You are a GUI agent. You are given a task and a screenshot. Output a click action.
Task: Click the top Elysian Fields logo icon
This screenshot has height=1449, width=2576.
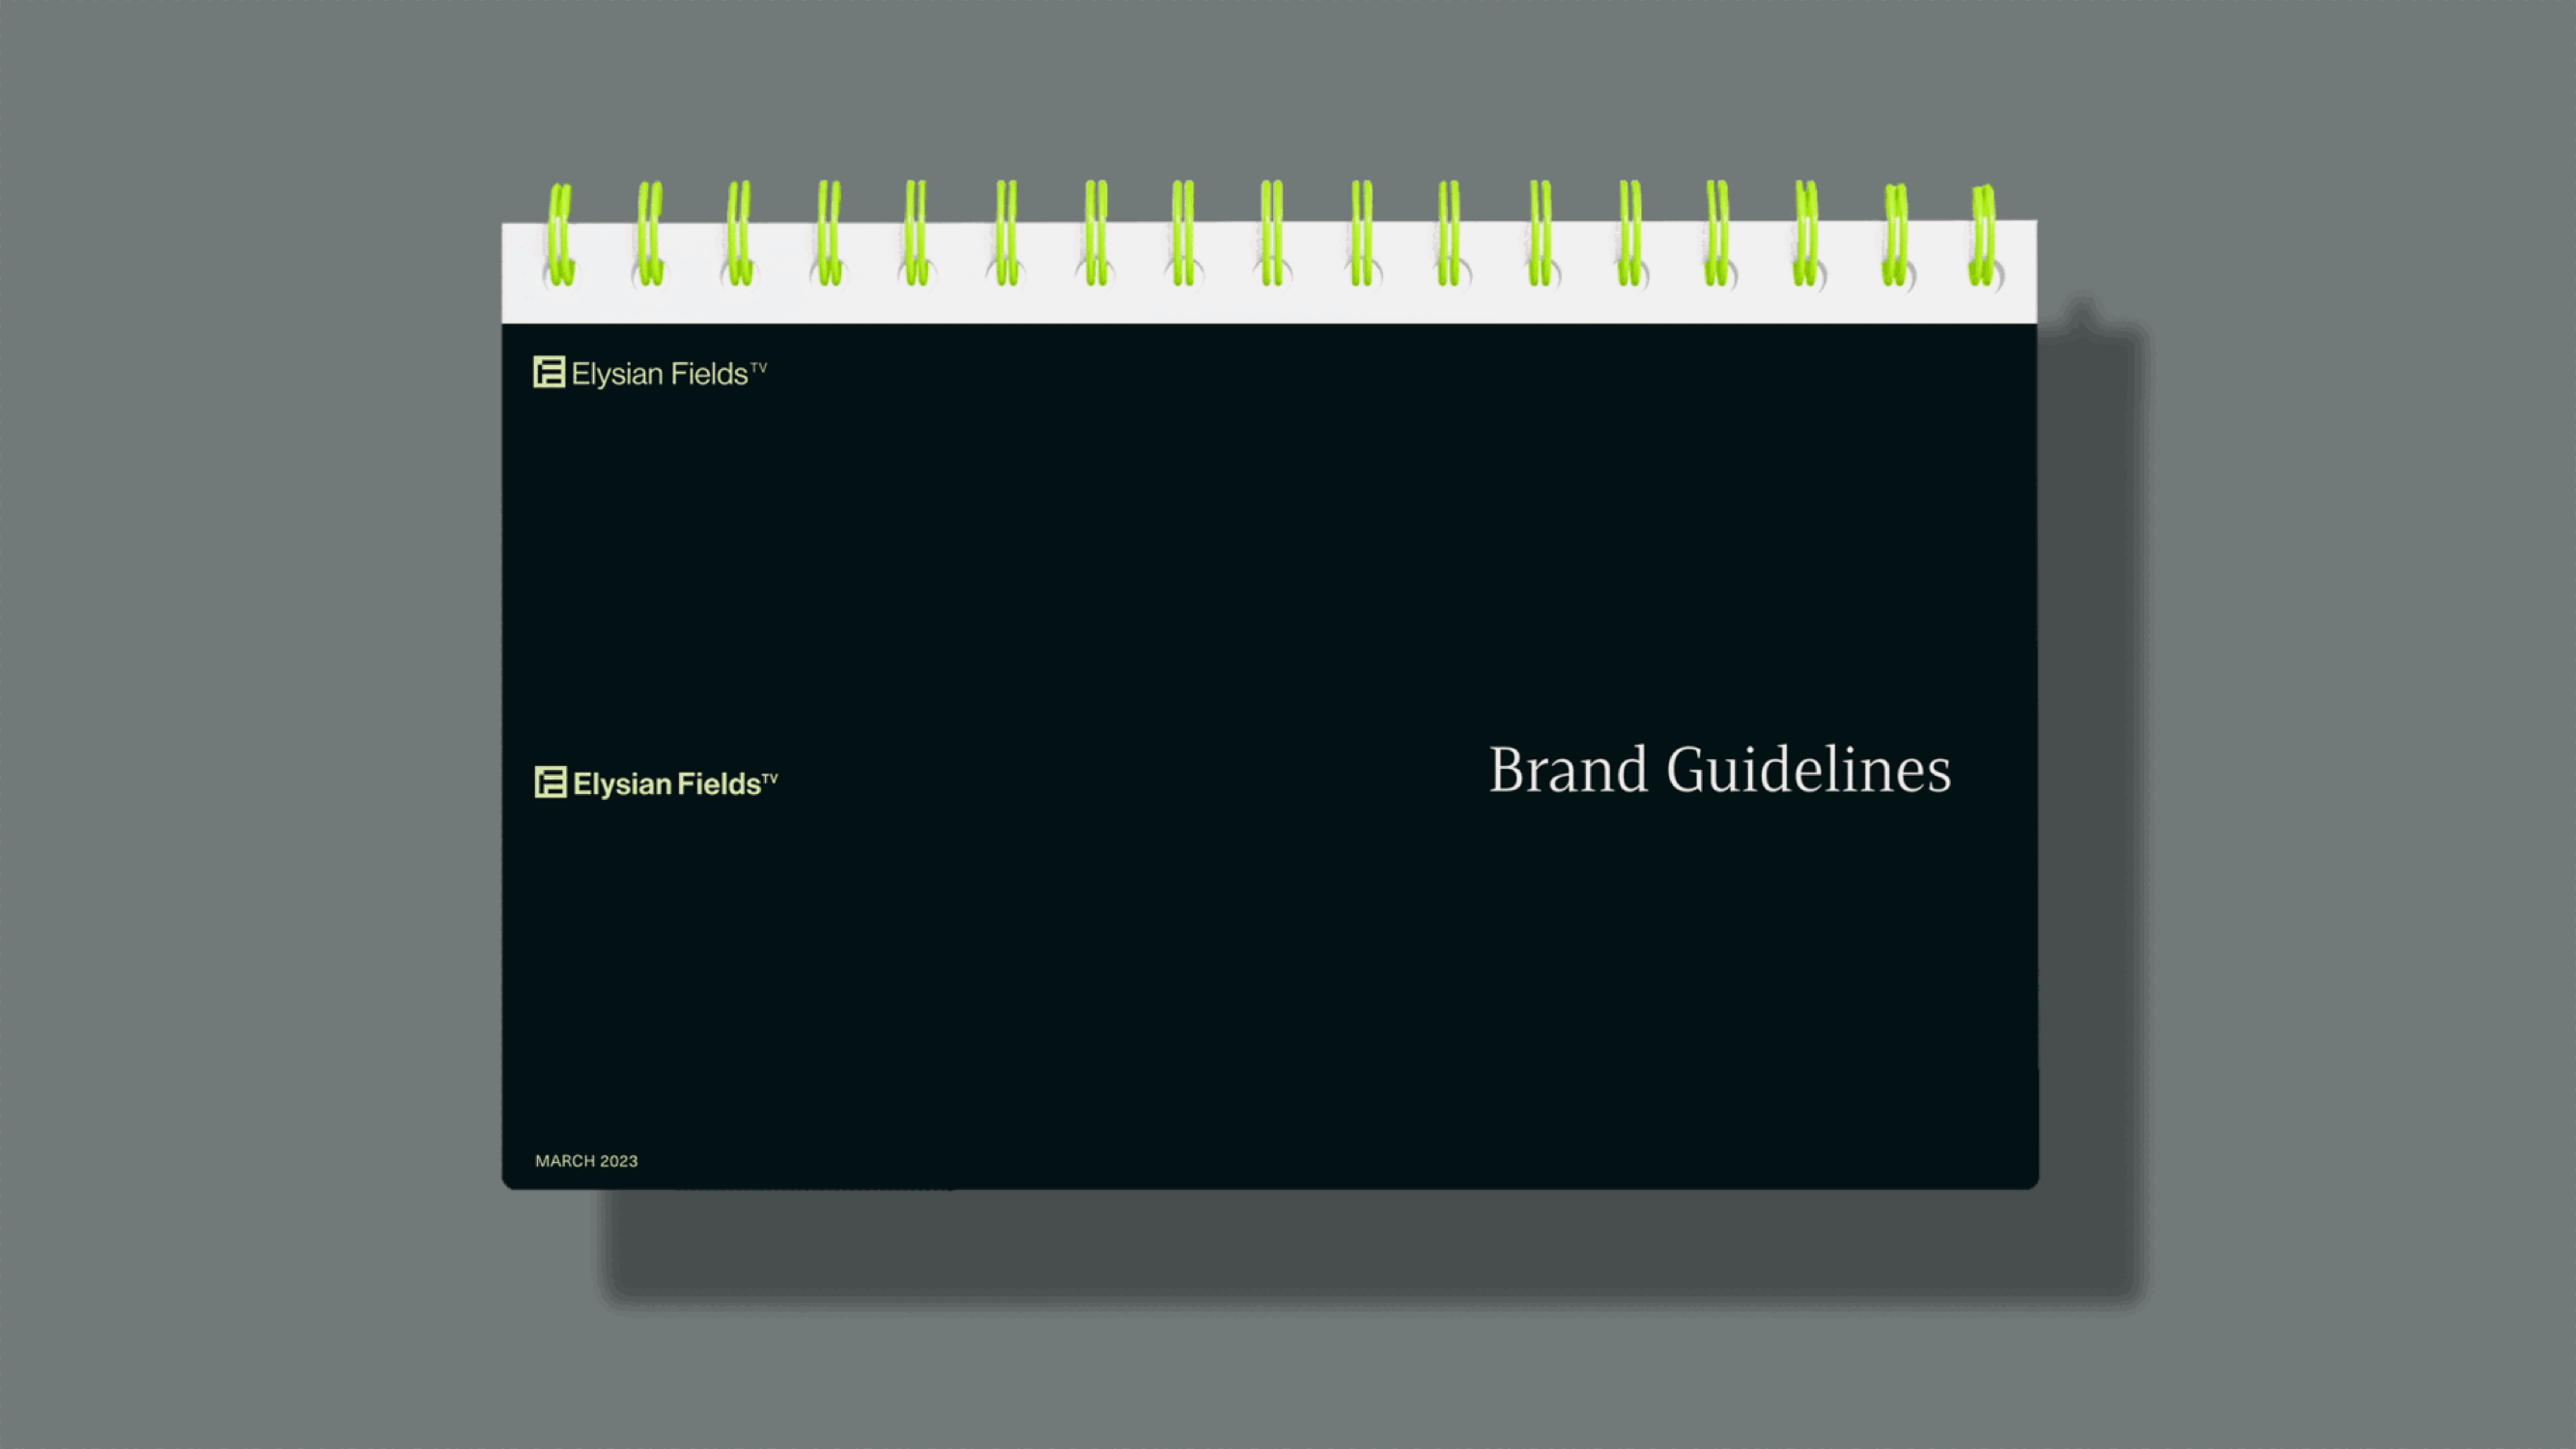pos(548,372)
